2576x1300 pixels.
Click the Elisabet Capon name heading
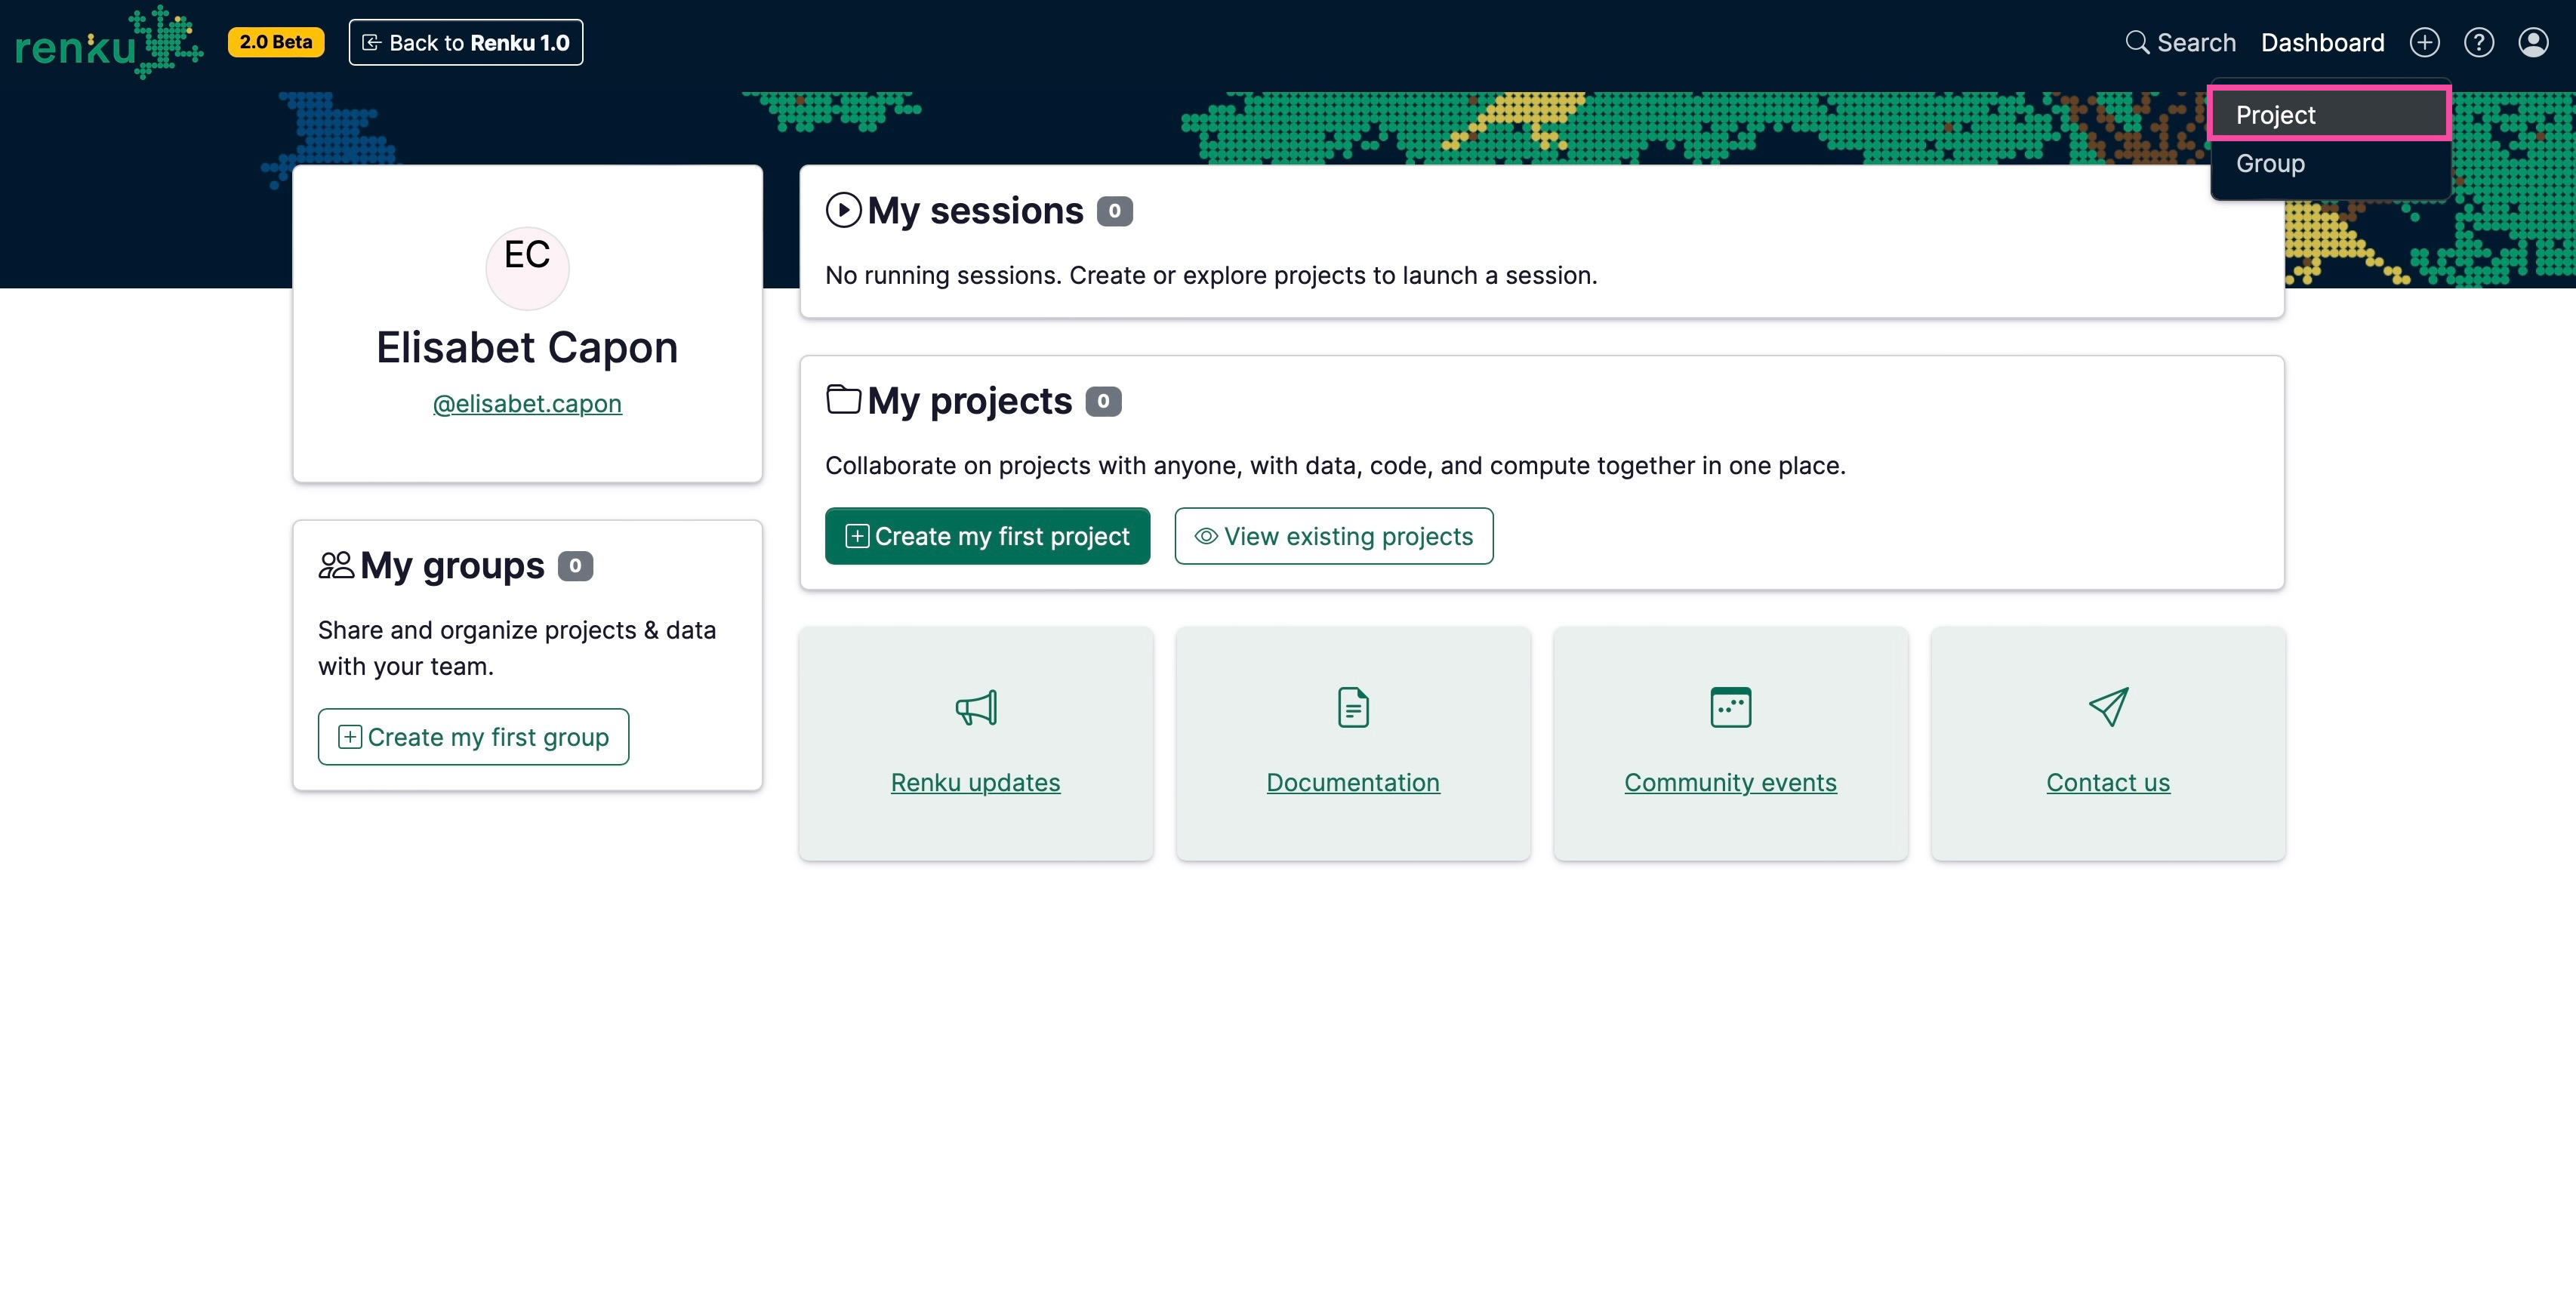click(527, 347)
